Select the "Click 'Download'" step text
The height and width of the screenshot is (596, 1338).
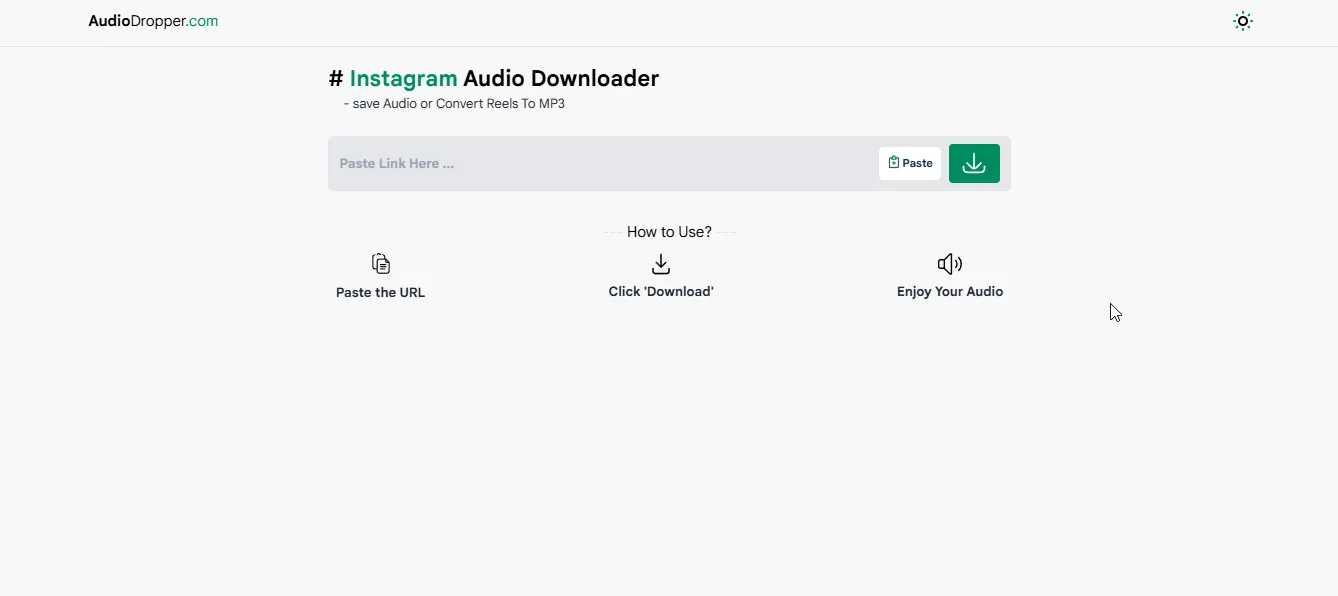pos(661,292)
